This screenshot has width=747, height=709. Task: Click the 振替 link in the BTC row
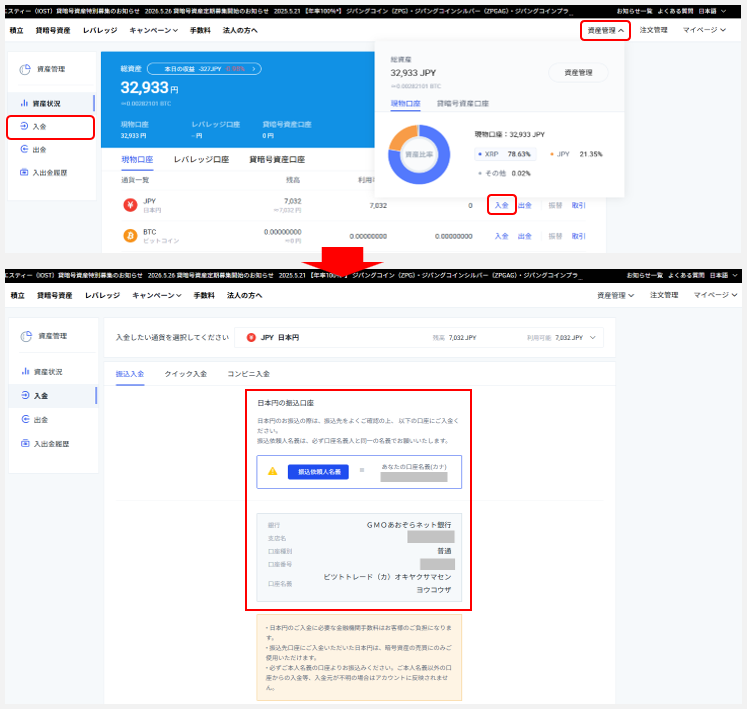tap(555, 236)
